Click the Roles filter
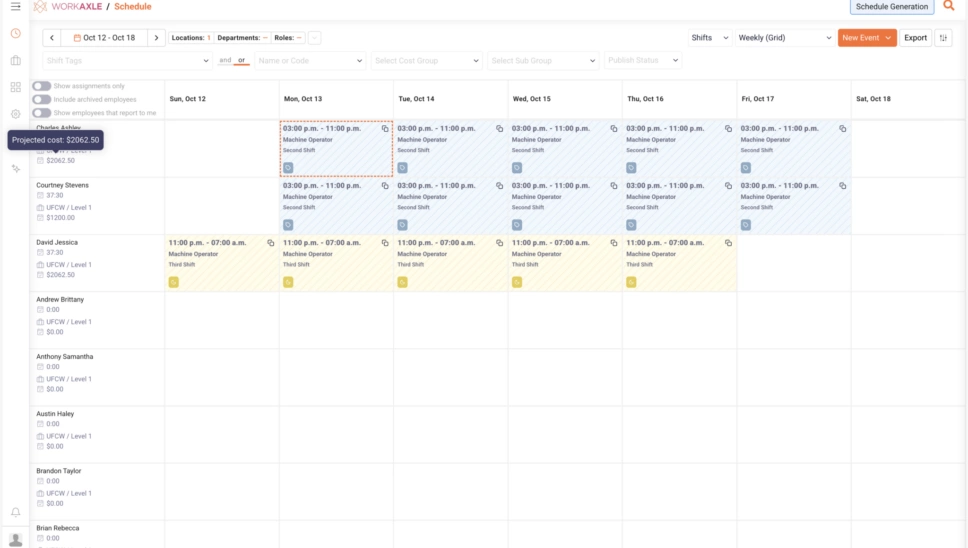Viewport: 968px width, 548px height. coord(288,38)
